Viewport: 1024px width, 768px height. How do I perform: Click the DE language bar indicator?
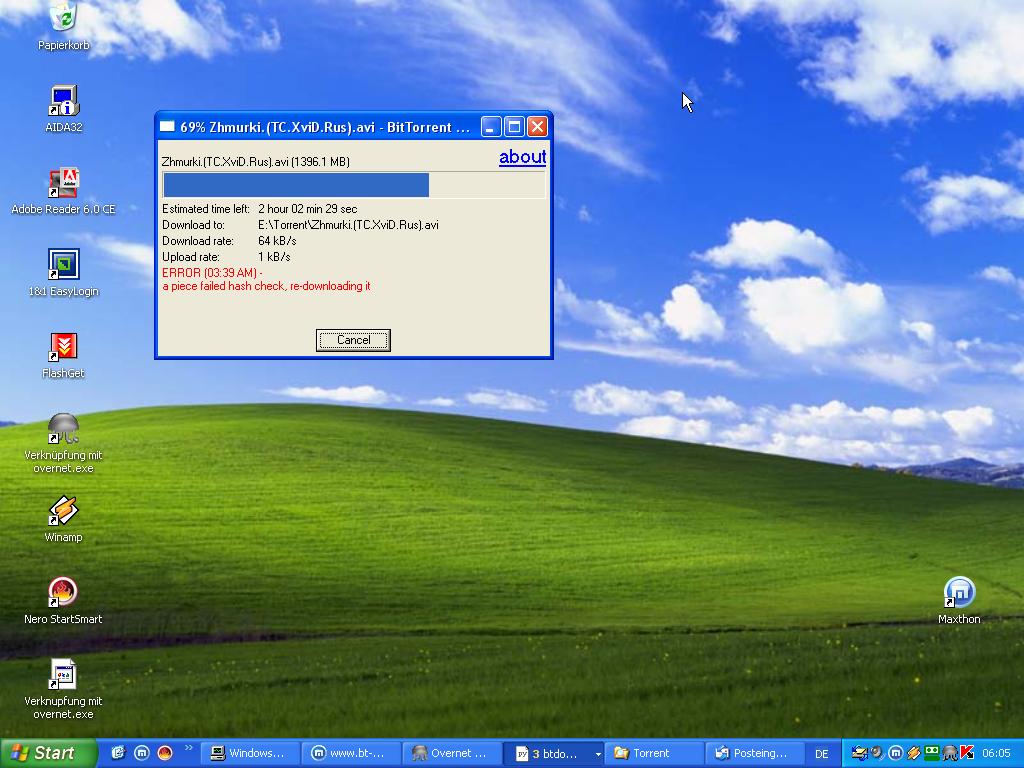[x=822, y=754]
